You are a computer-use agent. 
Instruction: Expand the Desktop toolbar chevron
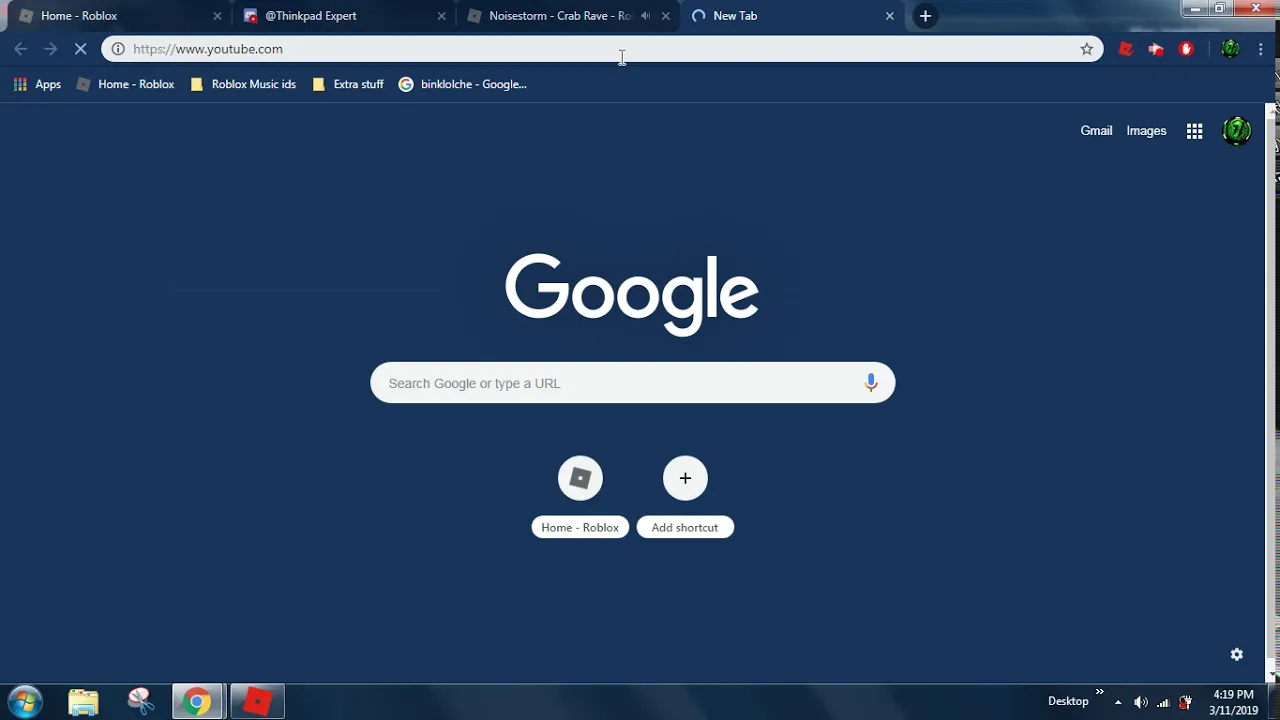[x=1100, y=692]
